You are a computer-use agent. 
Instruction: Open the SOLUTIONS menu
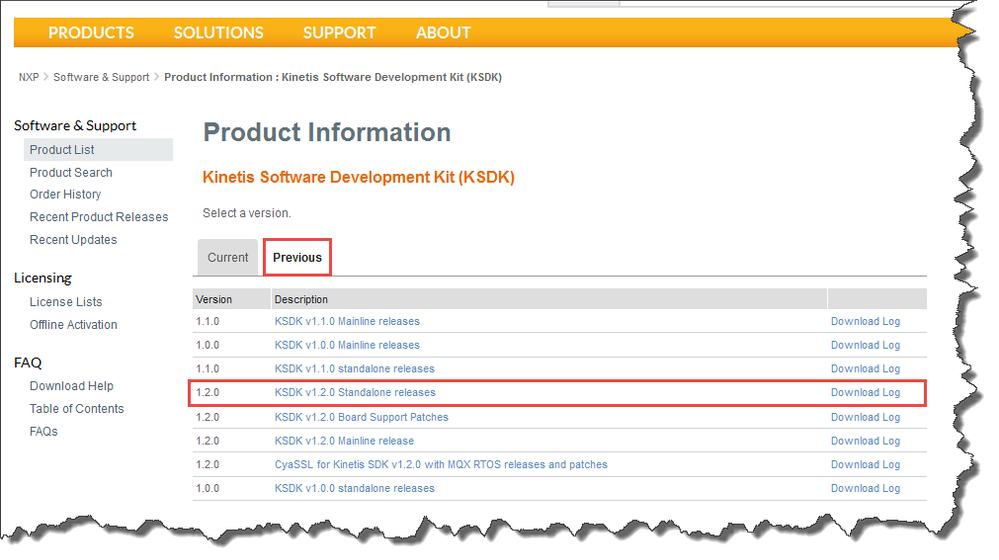coord(218,33)
